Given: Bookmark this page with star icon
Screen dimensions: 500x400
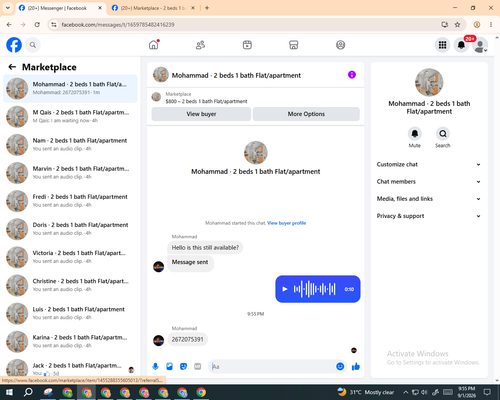Looking at the screenshot, I should (457, 25).
